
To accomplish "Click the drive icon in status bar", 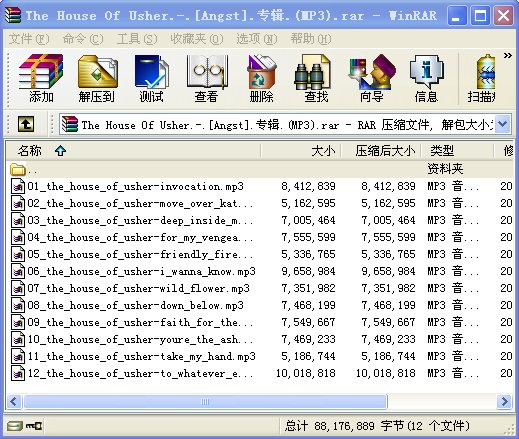I will 15,426.
